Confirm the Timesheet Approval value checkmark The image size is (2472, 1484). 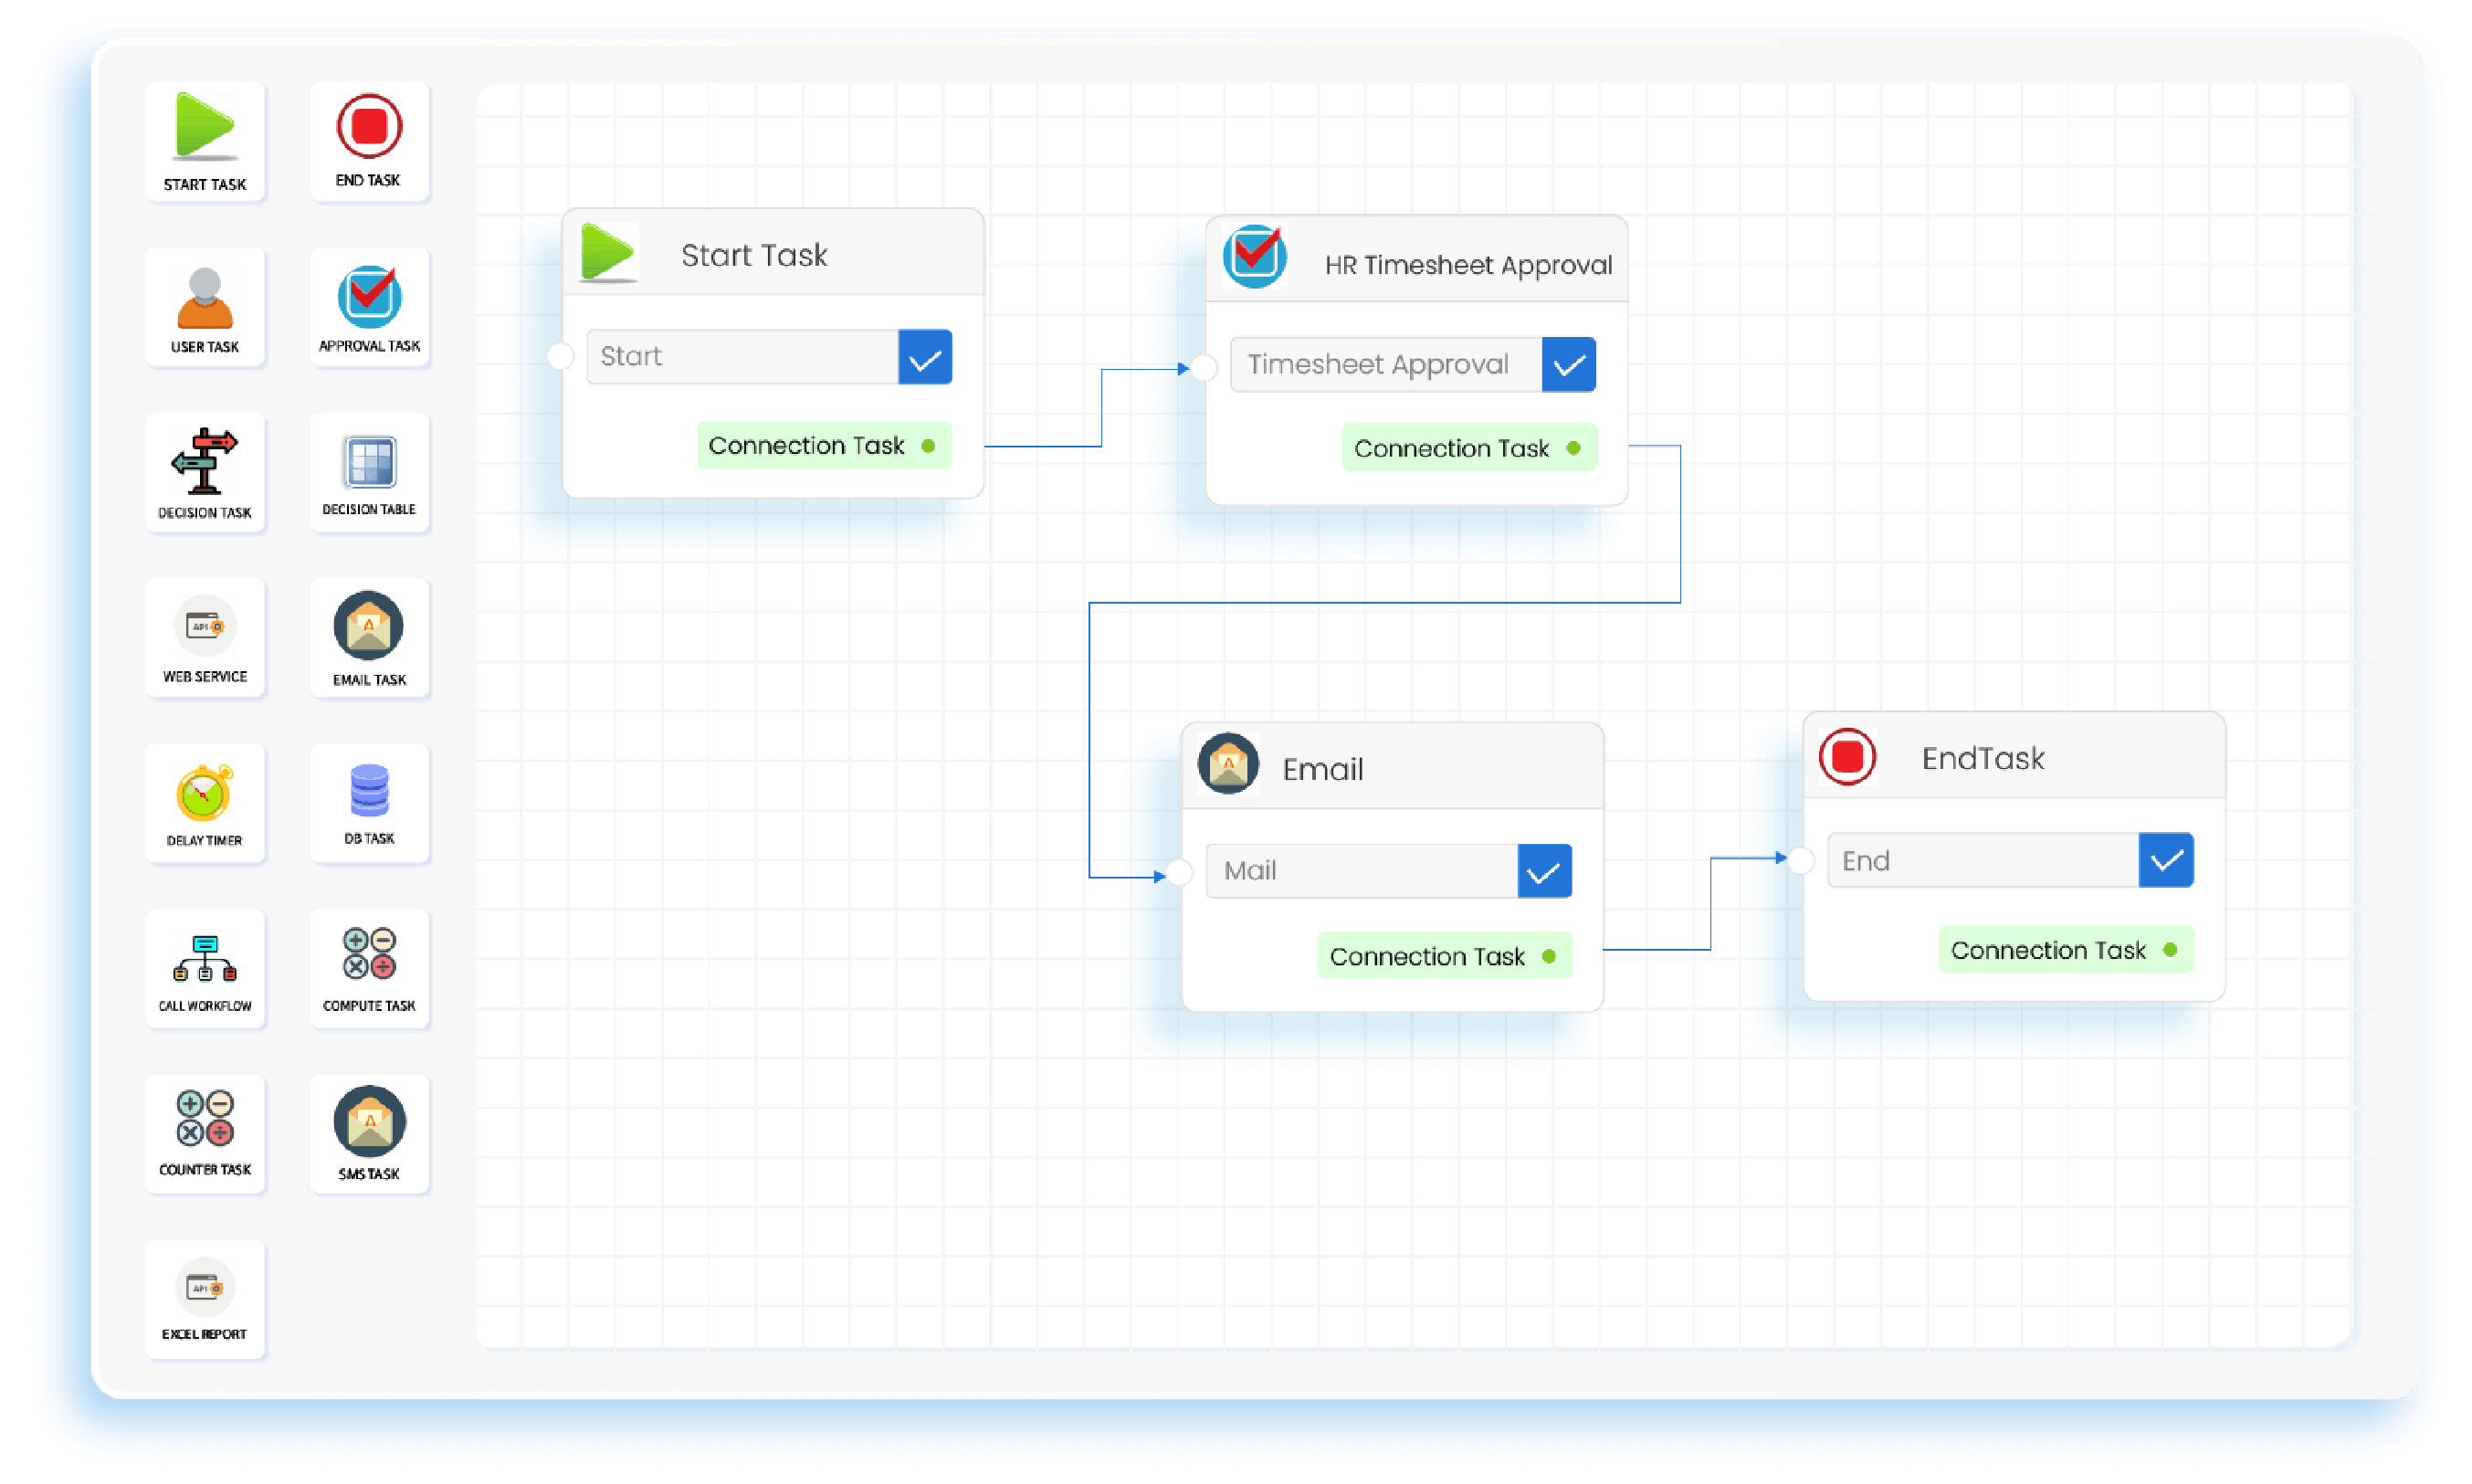click(x=1568, y=364)
